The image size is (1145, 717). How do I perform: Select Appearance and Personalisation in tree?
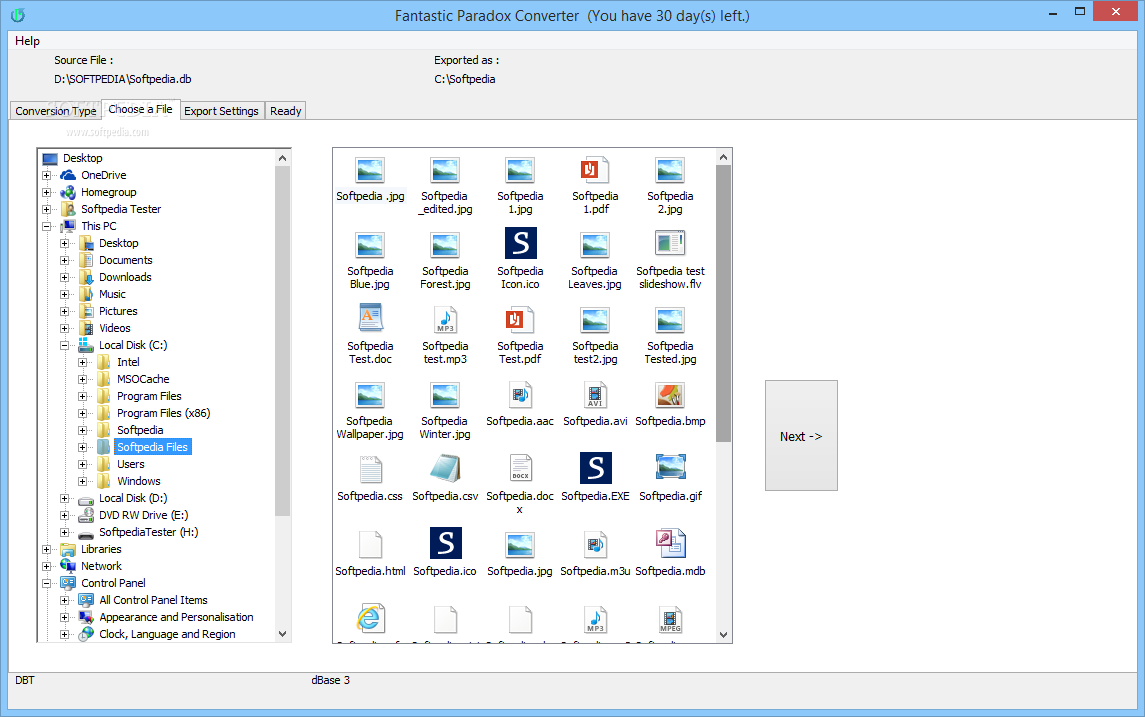[176, 617]
